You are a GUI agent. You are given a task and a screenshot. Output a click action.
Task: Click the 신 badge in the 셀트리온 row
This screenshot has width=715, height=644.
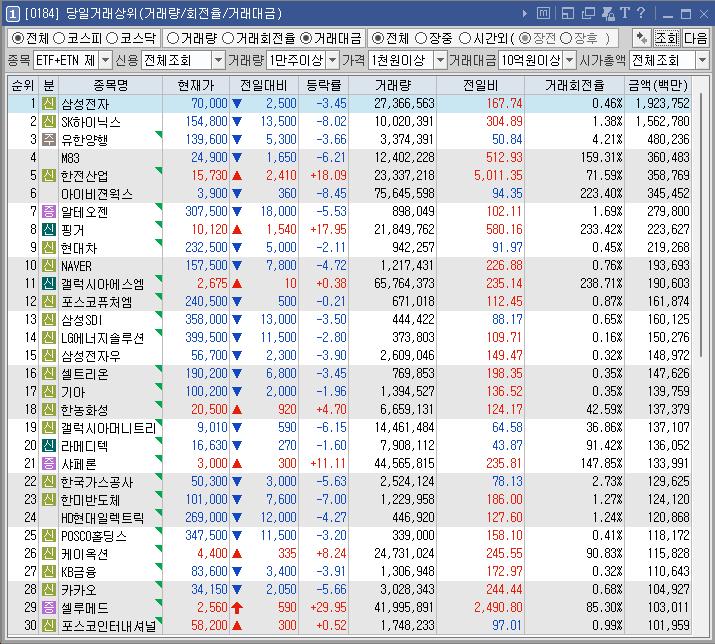48,373
